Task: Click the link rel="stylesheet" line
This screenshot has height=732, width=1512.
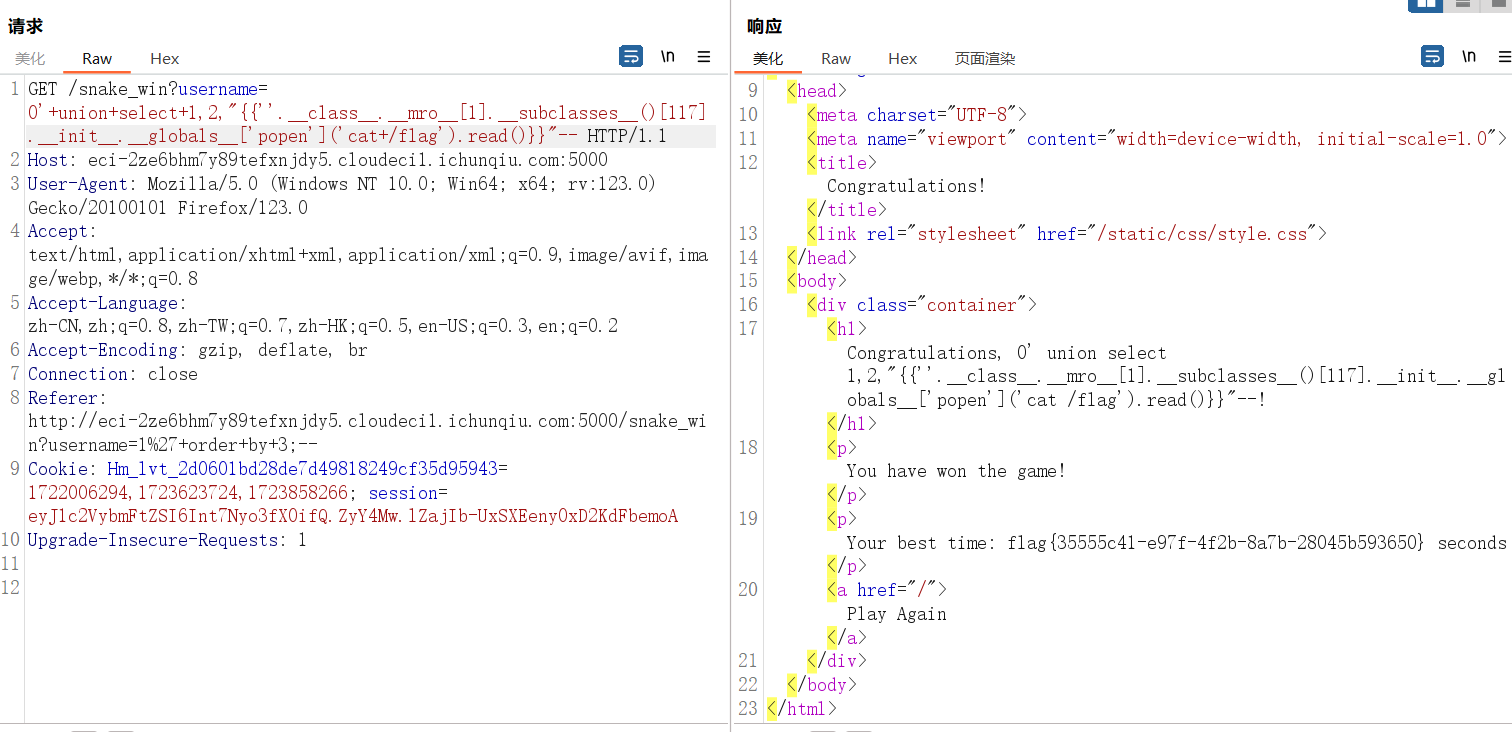Action: pos(1067,234)
